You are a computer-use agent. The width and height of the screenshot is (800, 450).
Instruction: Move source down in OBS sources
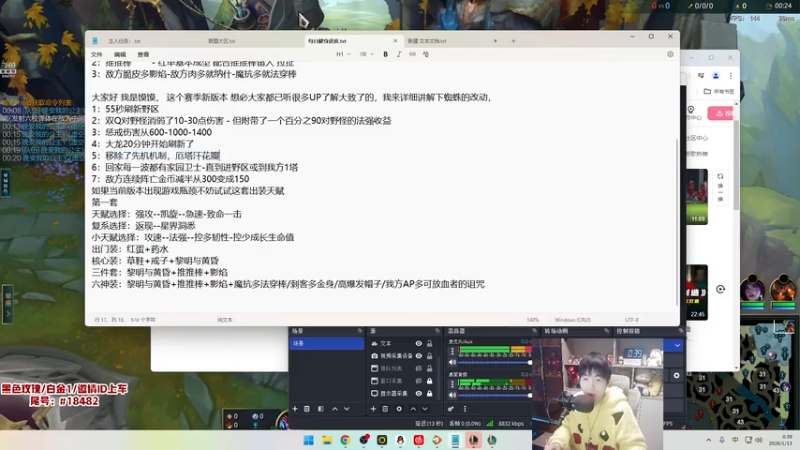point(424,409)
